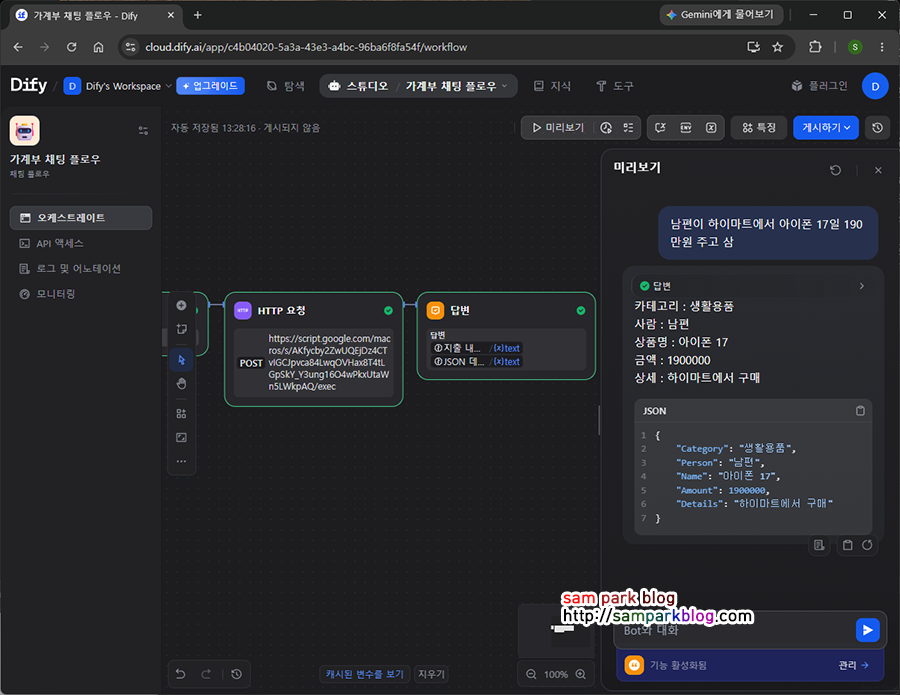Click the POST method label in HTTP node
The image size is (900, 695).
point(251,363)
